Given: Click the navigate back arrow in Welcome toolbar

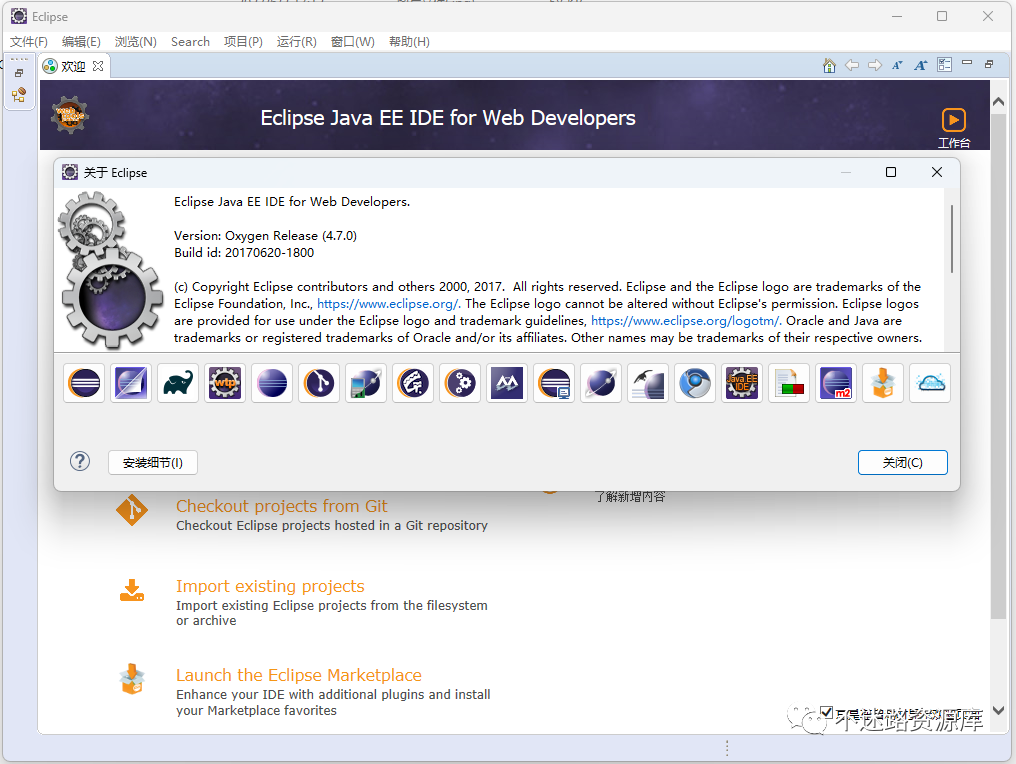Looking at the screenshot, I should click(x=852, y=65).
